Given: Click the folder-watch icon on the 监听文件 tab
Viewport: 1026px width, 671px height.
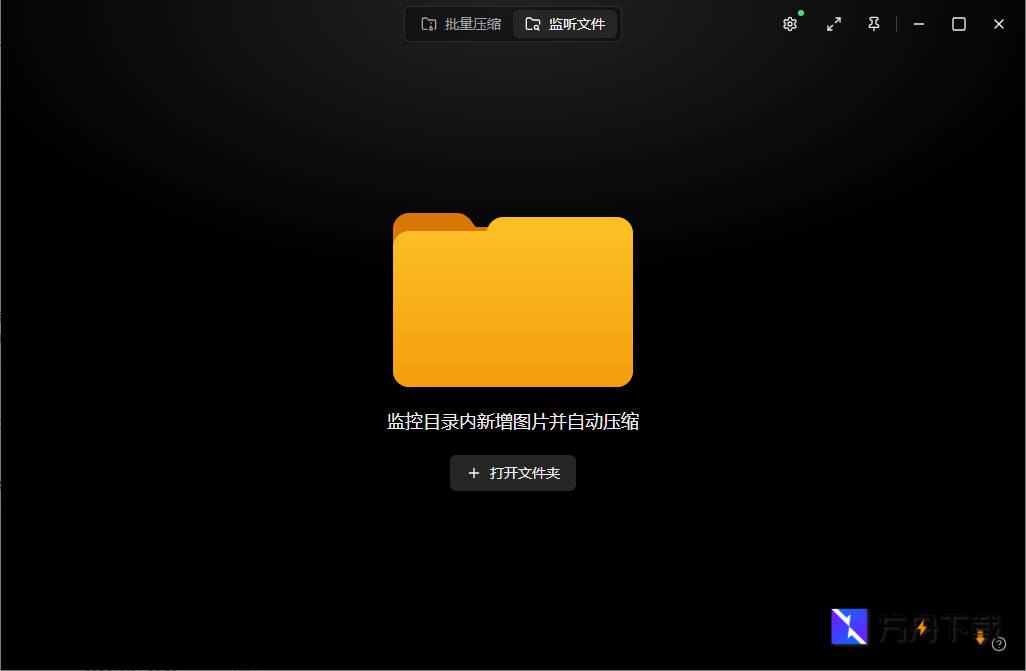Looking at the screenshot, I should [x=534, y=23].
